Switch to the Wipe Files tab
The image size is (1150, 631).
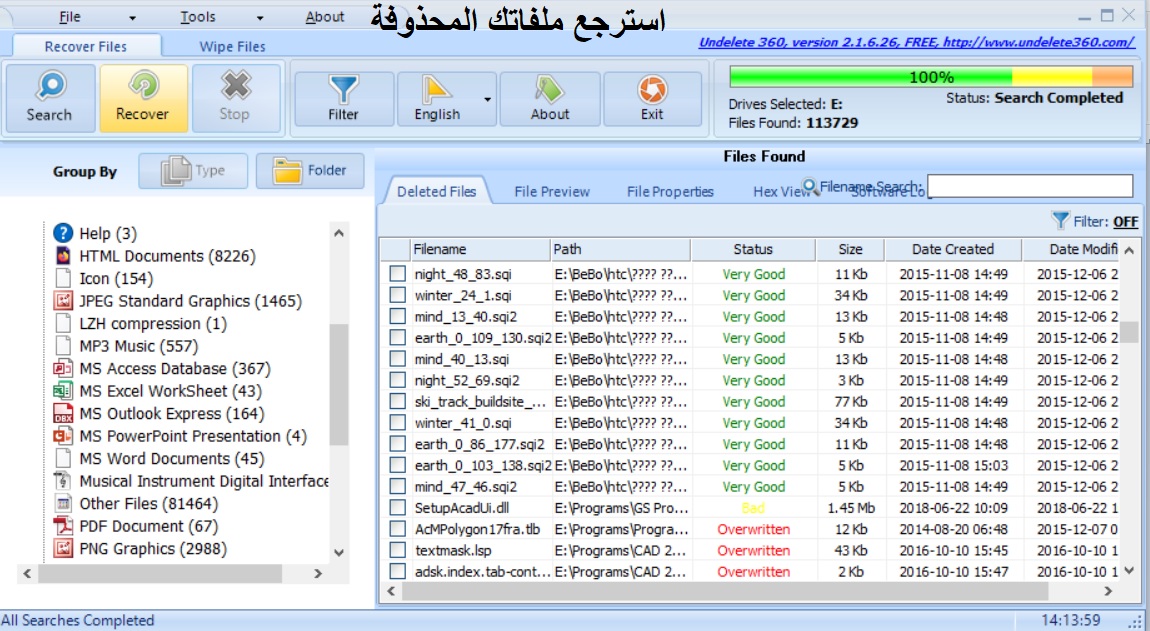coord(232,46)
